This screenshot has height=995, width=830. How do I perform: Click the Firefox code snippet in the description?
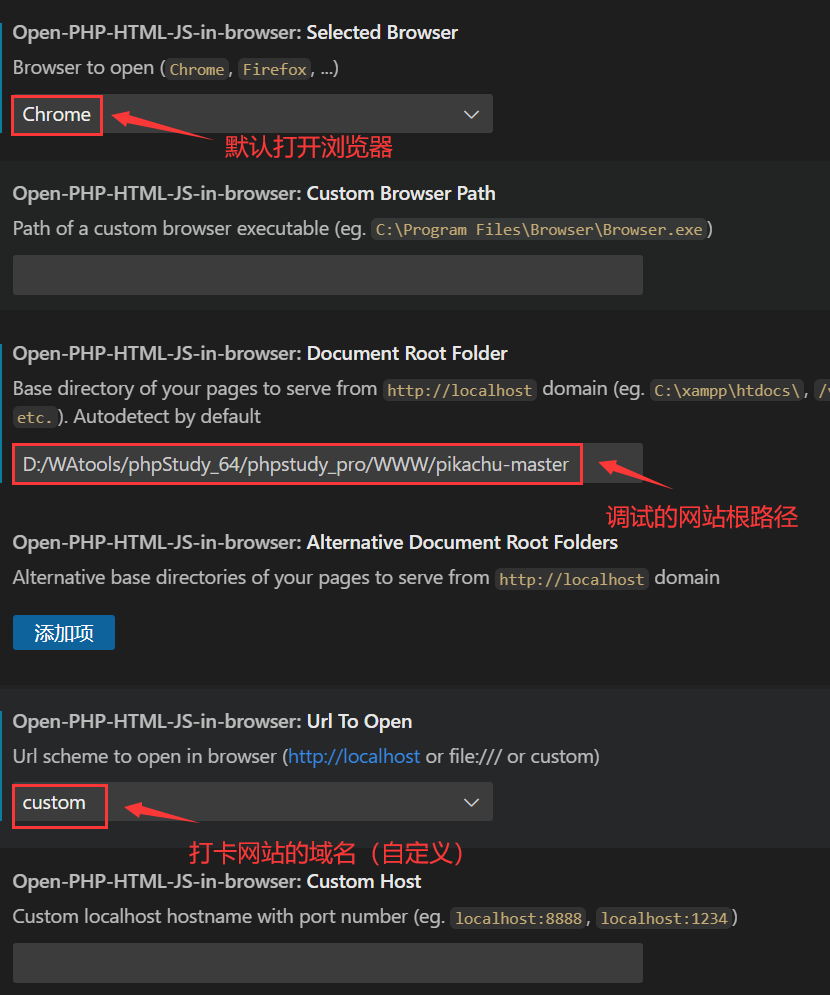(x=275, y=69)
